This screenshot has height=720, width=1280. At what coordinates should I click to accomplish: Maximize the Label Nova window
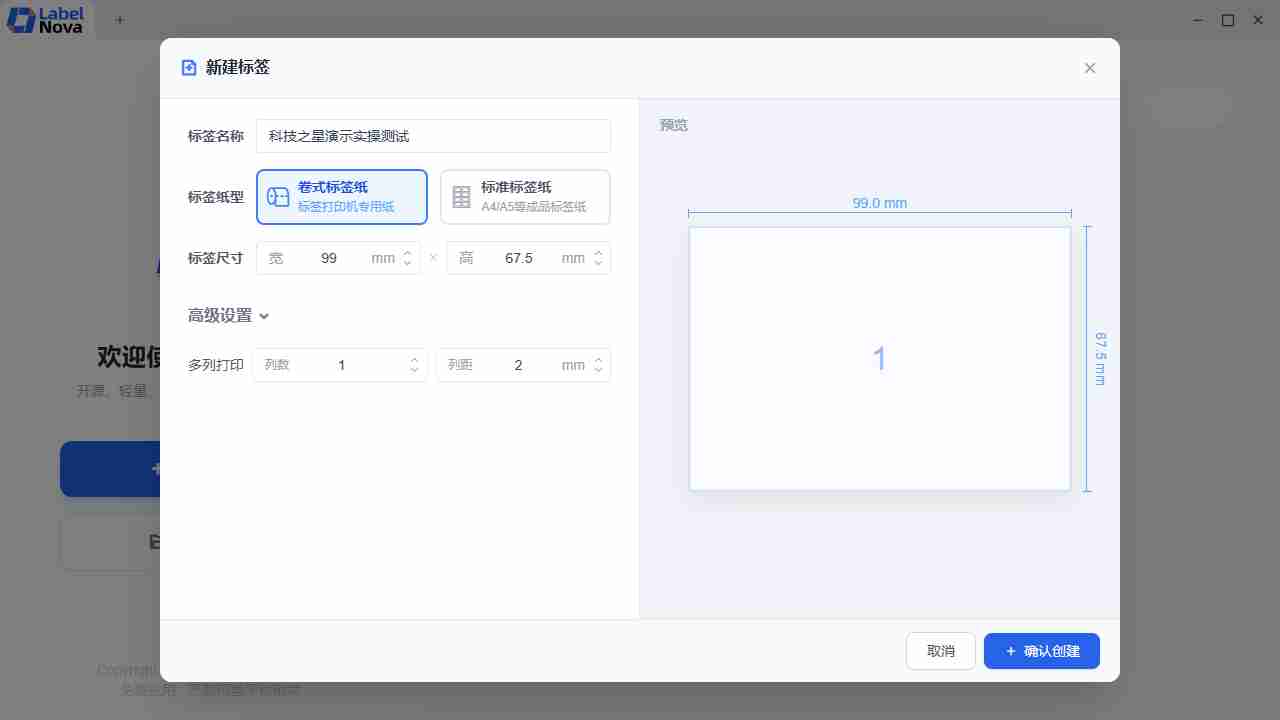click(1228, 20)
